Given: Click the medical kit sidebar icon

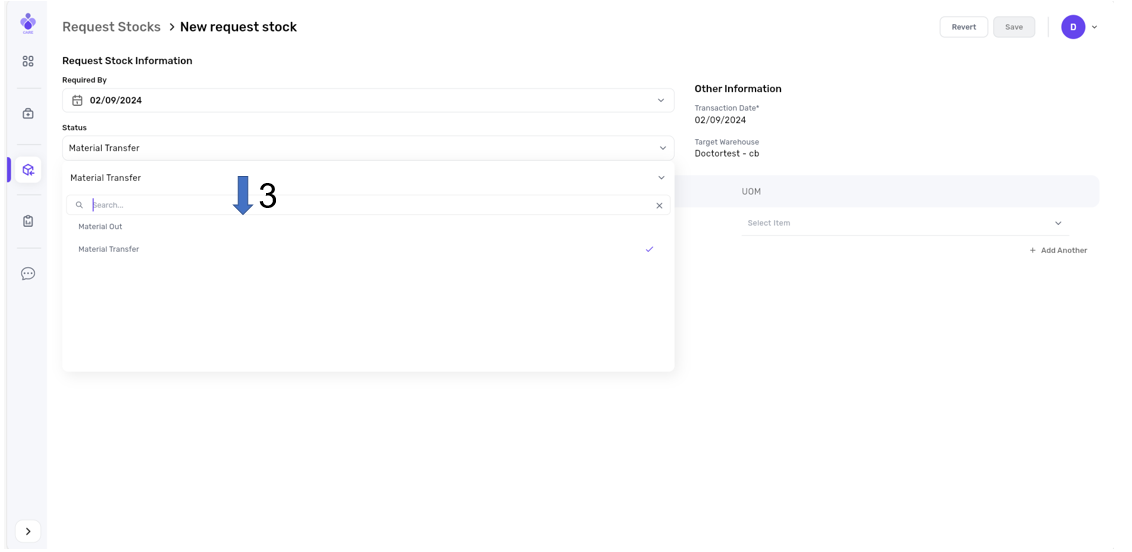Looking at the screenshot, I should [x=28, y=114].
